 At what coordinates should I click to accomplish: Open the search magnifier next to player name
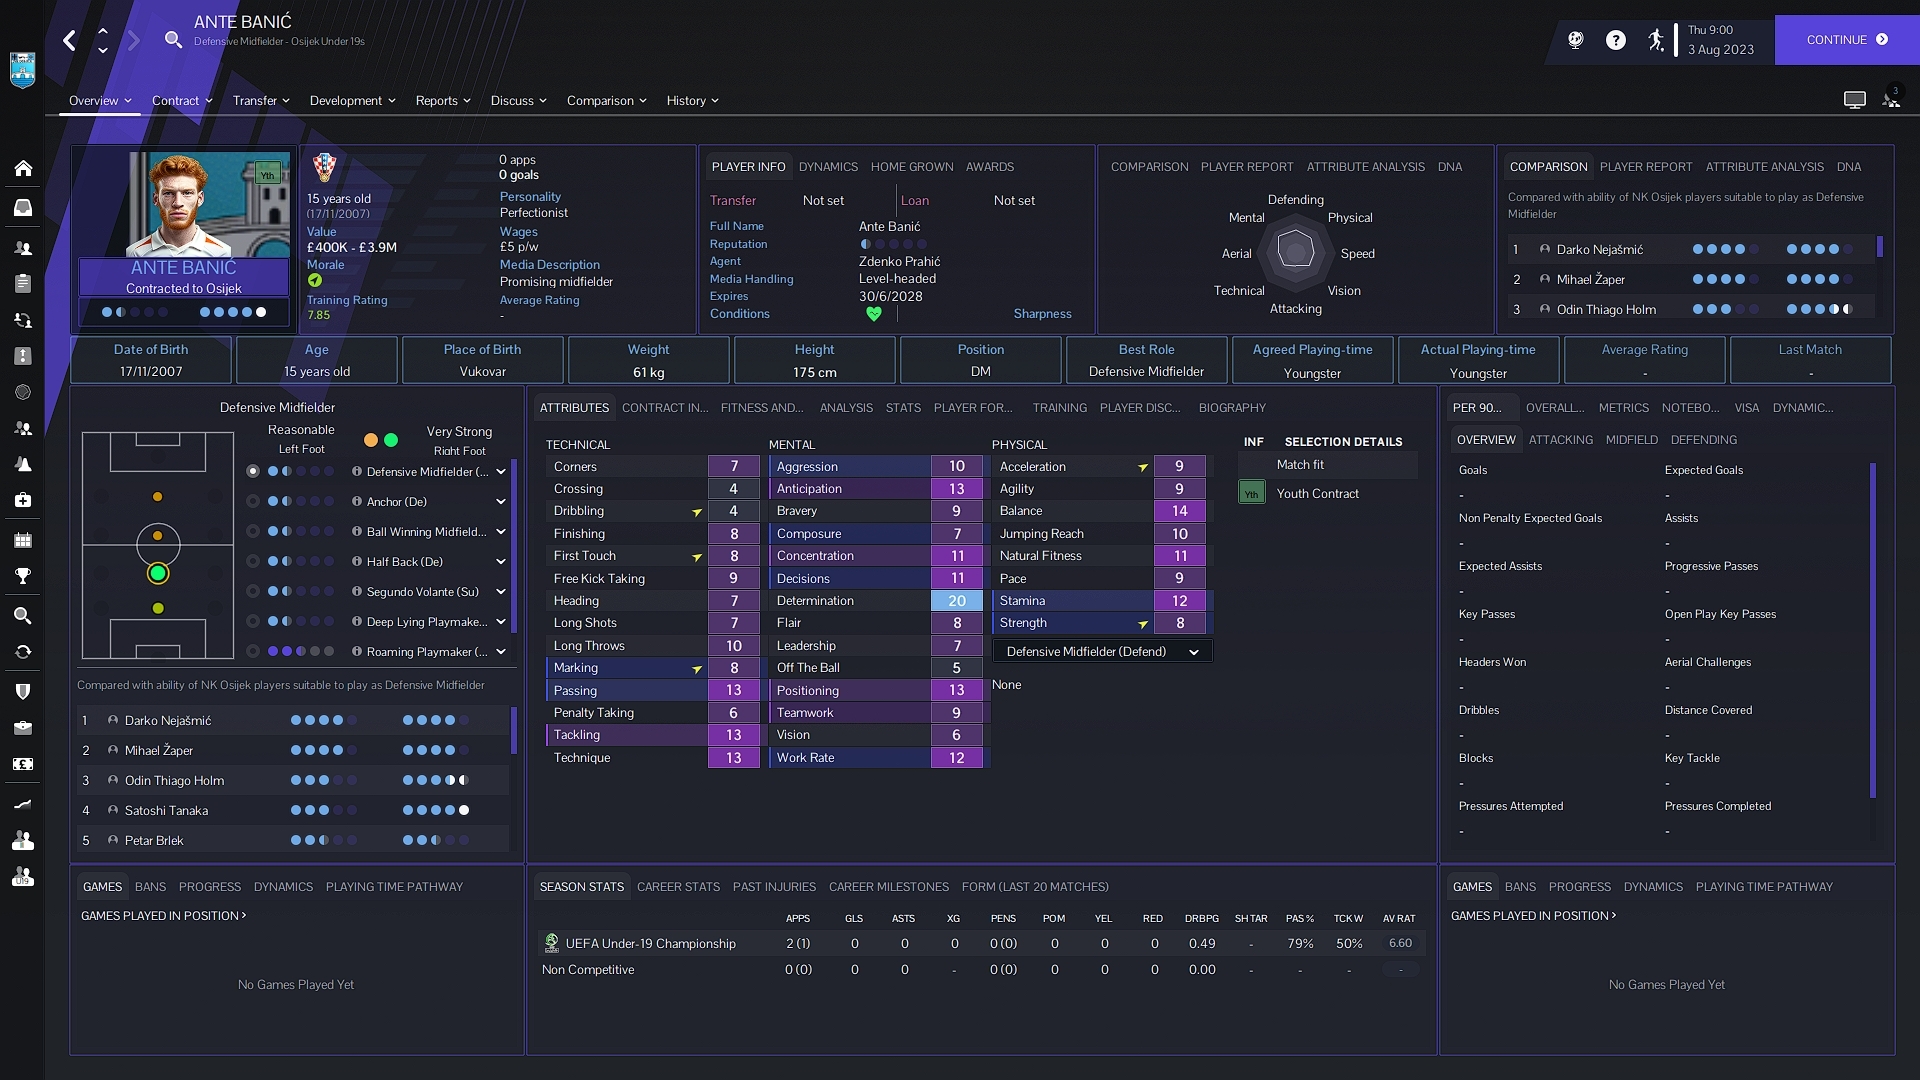pos(173,40)
